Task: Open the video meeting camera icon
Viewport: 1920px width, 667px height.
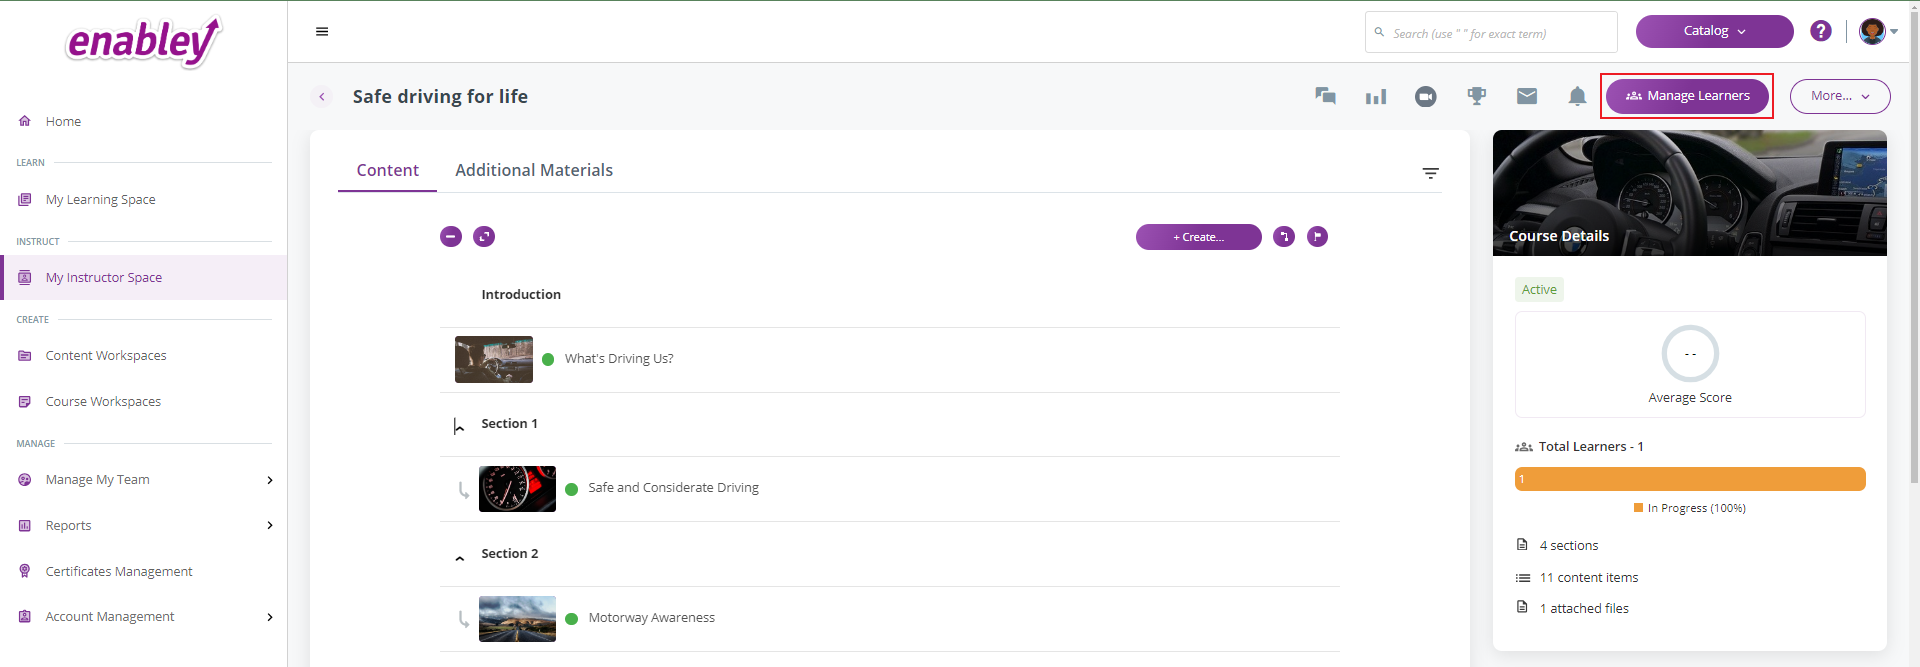Action: (1426, 97)
